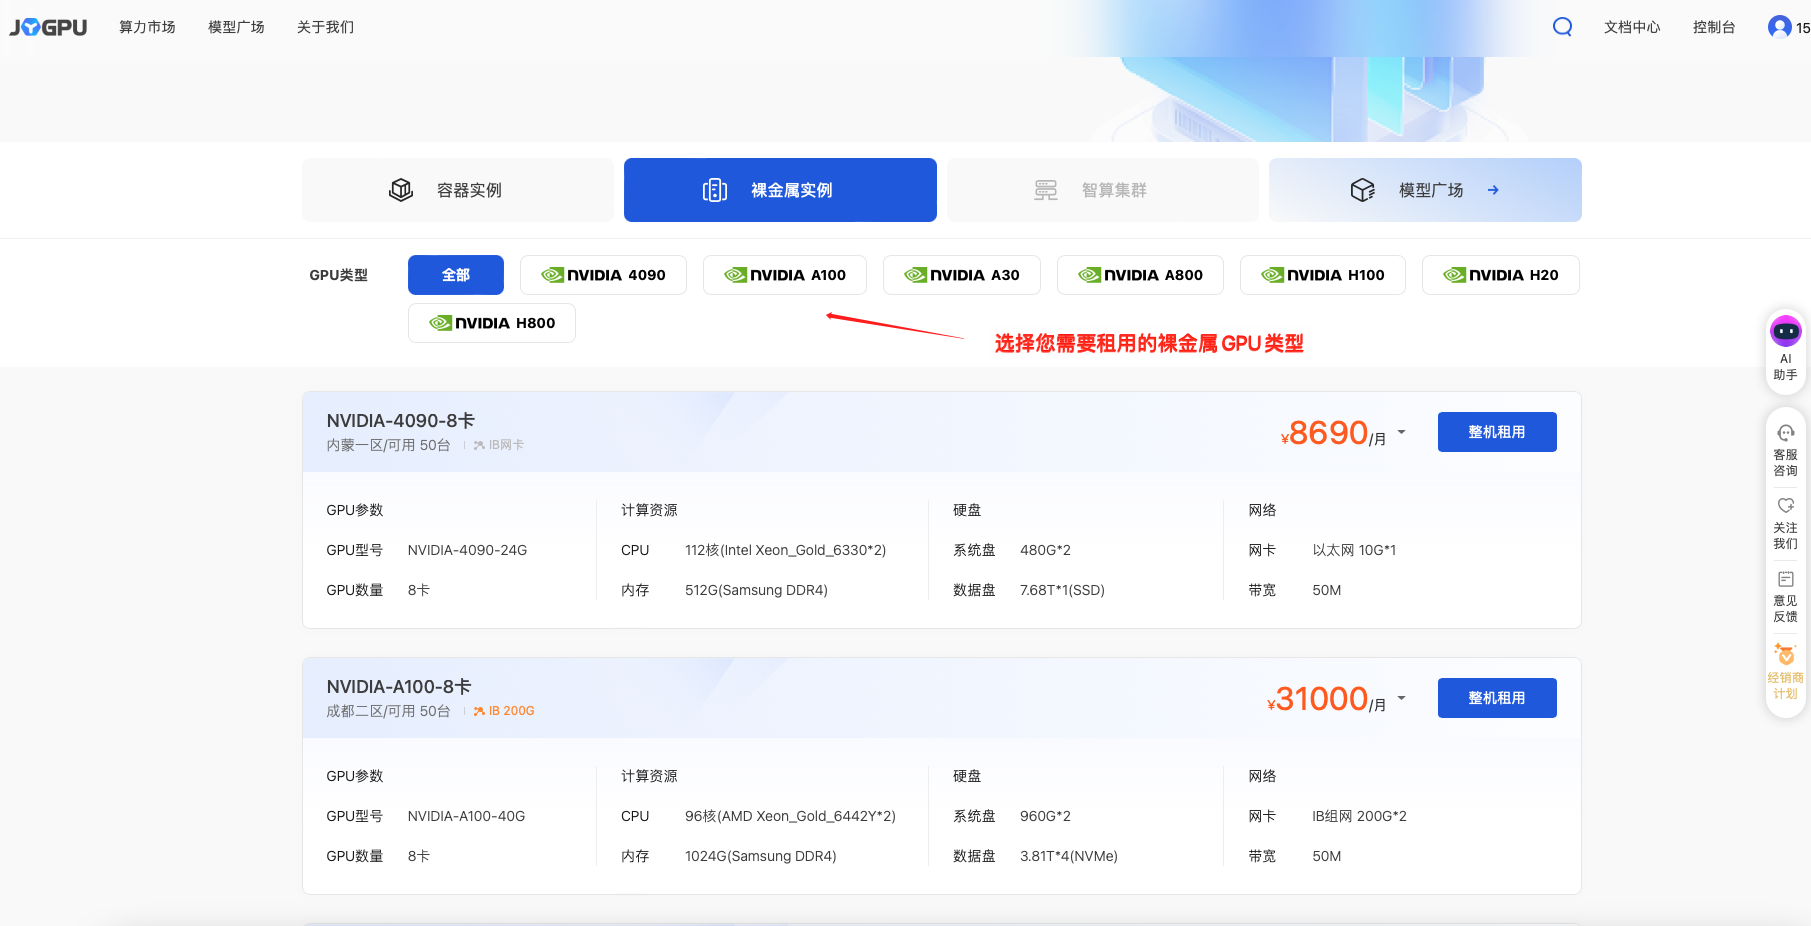Click 96核(AMD Xeon_Gold_6442Y*2) CPU value
The height and width of the screenshot is (926, 1811).
click(x=790, y=816)
